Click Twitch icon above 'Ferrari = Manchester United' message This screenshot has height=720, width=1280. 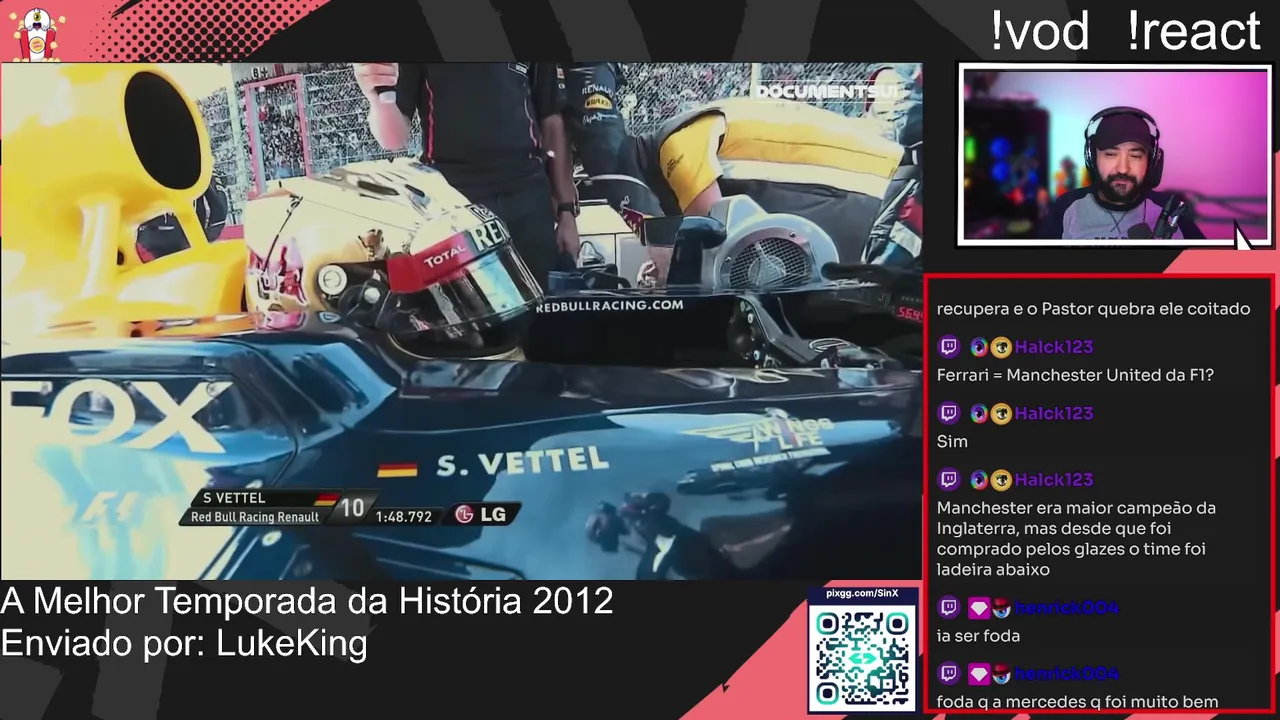point(949,347)
